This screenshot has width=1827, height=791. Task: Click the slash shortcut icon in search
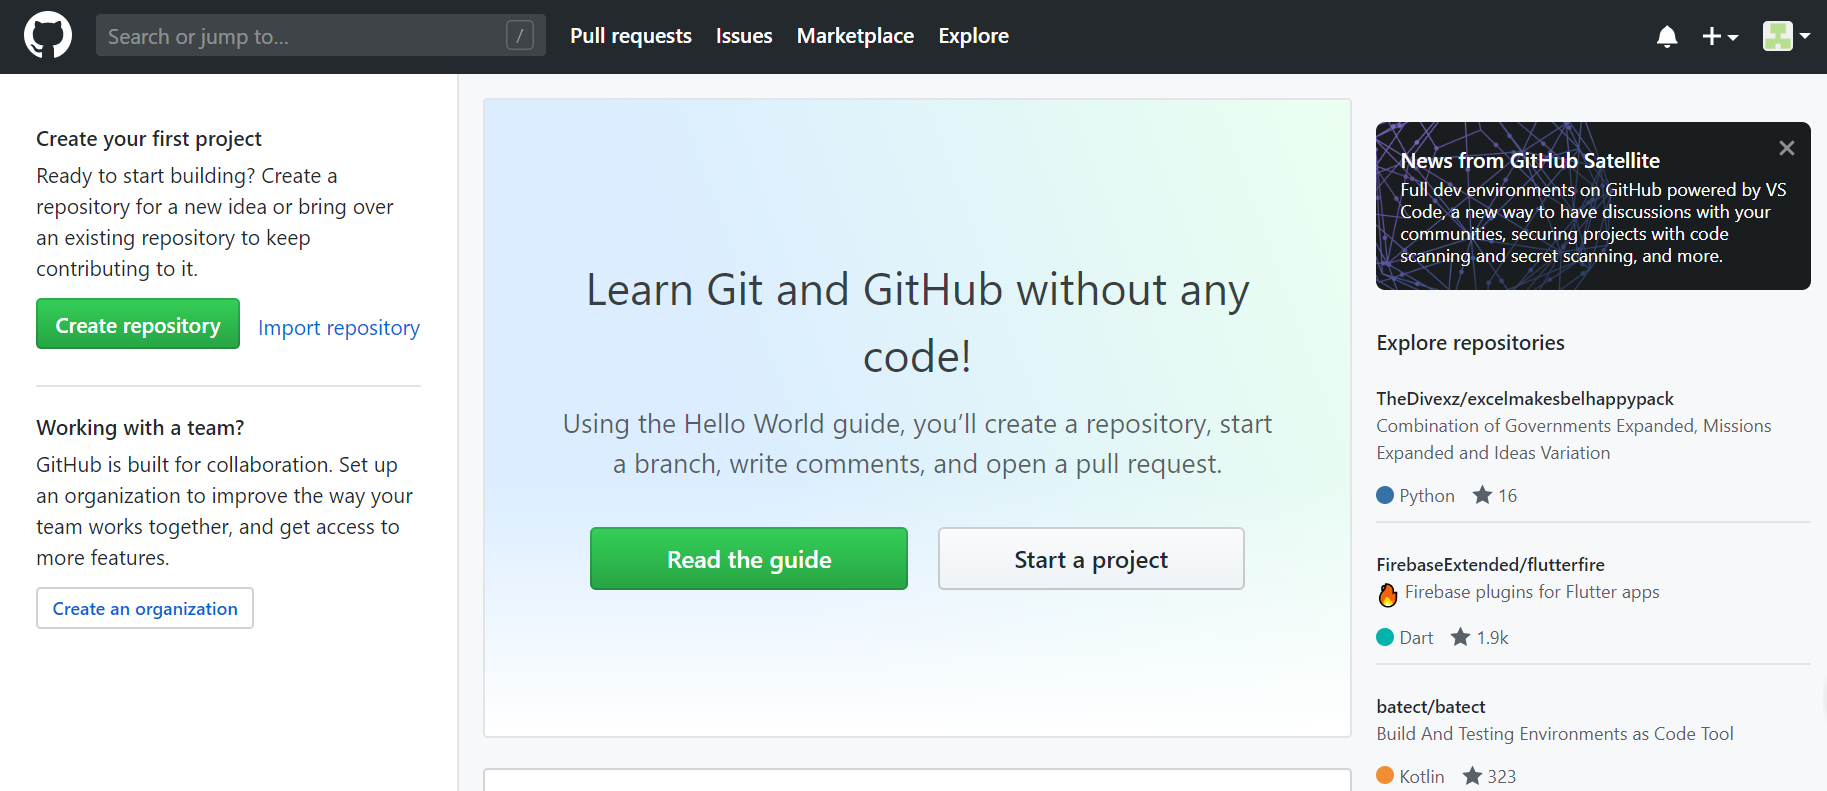[x=520, y=36]
